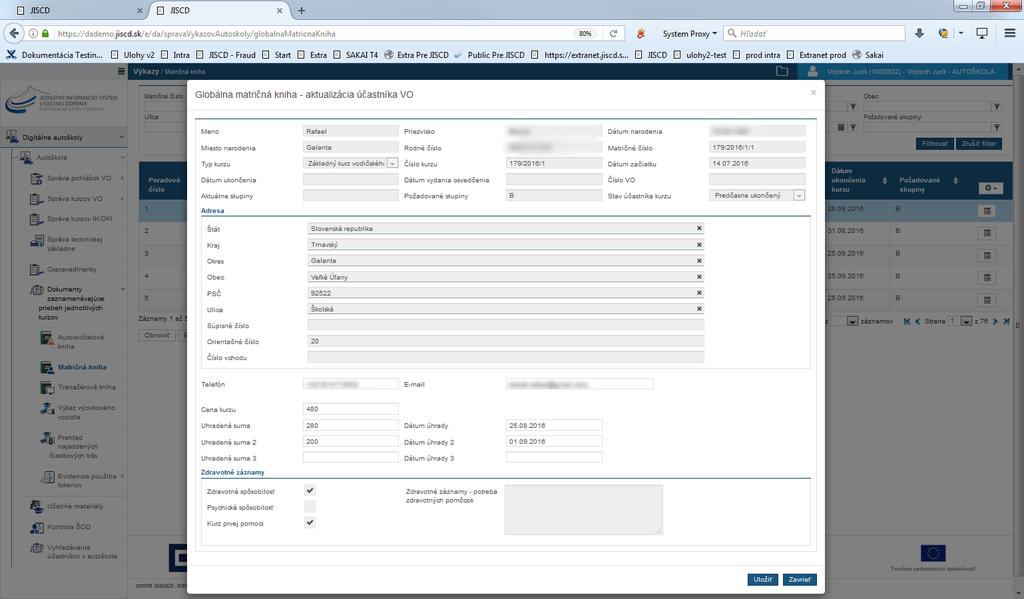
Task: Open Autocvičisková kniha in the sidebar
Action: click(x=80, y=342)
